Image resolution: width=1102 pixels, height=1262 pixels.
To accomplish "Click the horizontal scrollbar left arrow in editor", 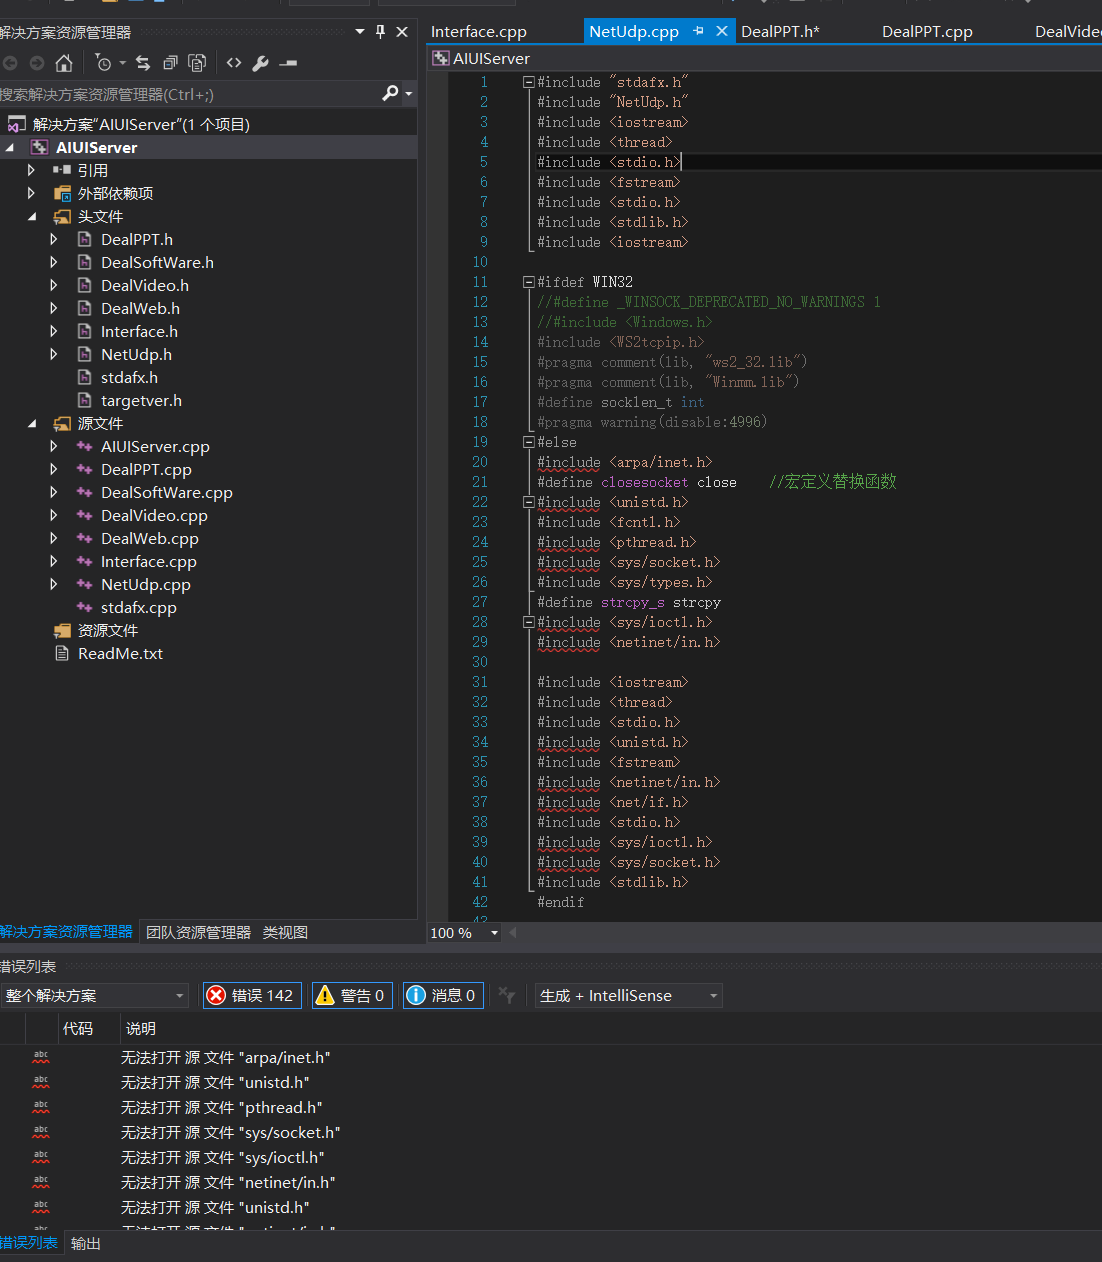I will tap(513, 933).
